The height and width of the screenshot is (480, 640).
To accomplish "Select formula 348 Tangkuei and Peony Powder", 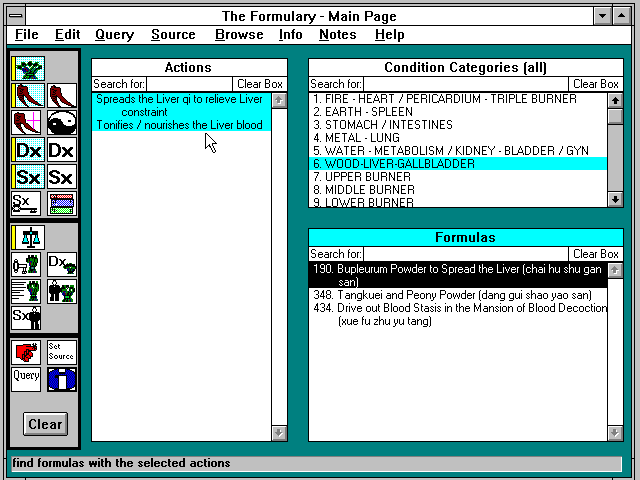I will 449,295.
